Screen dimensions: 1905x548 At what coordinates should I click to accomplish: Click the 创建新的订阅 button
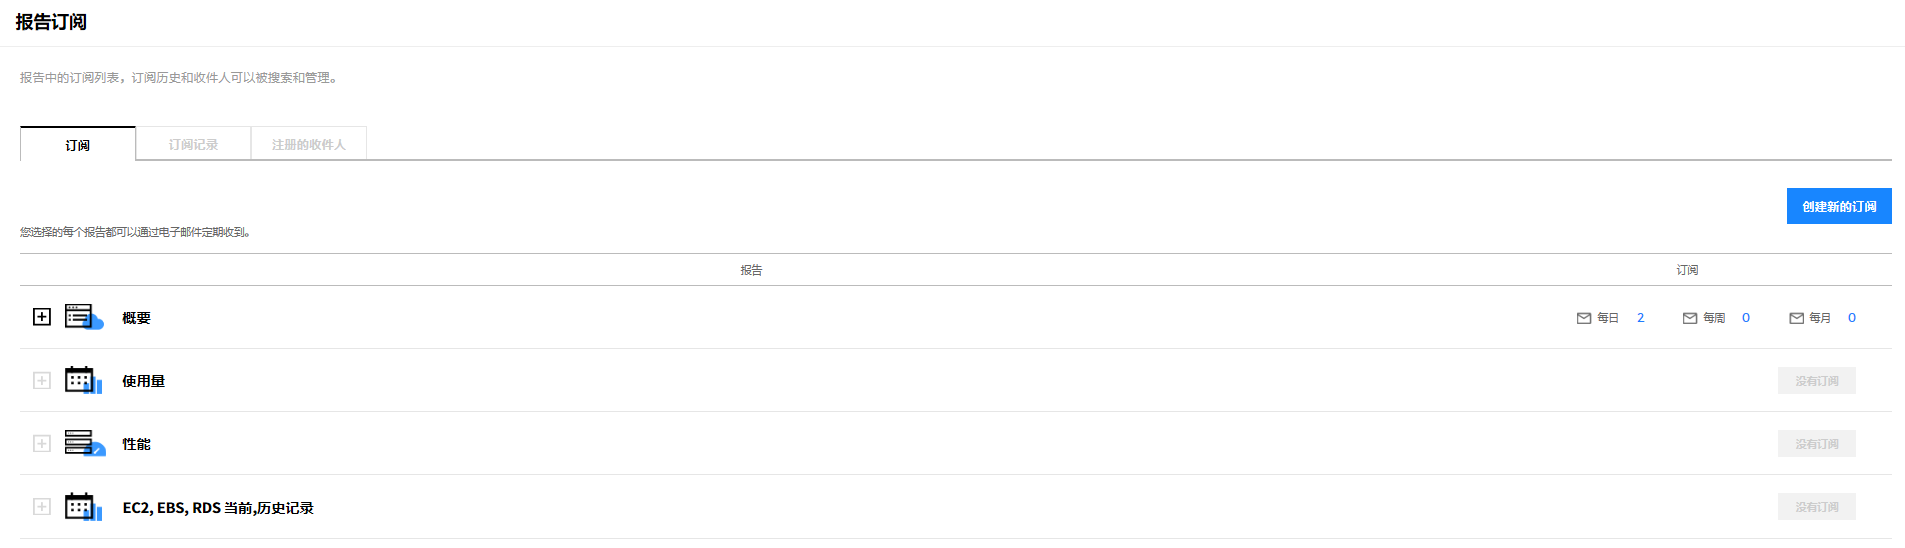1838,206
